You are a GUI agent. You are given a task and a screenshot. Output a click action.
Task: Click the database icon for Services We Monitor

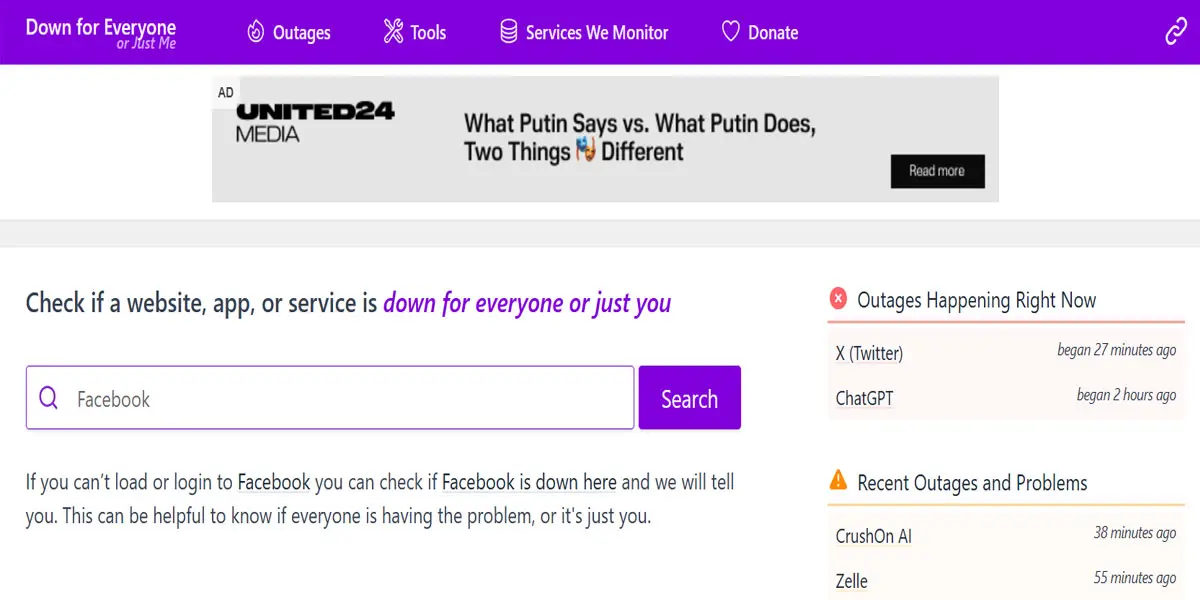click(x=509, y=32)
